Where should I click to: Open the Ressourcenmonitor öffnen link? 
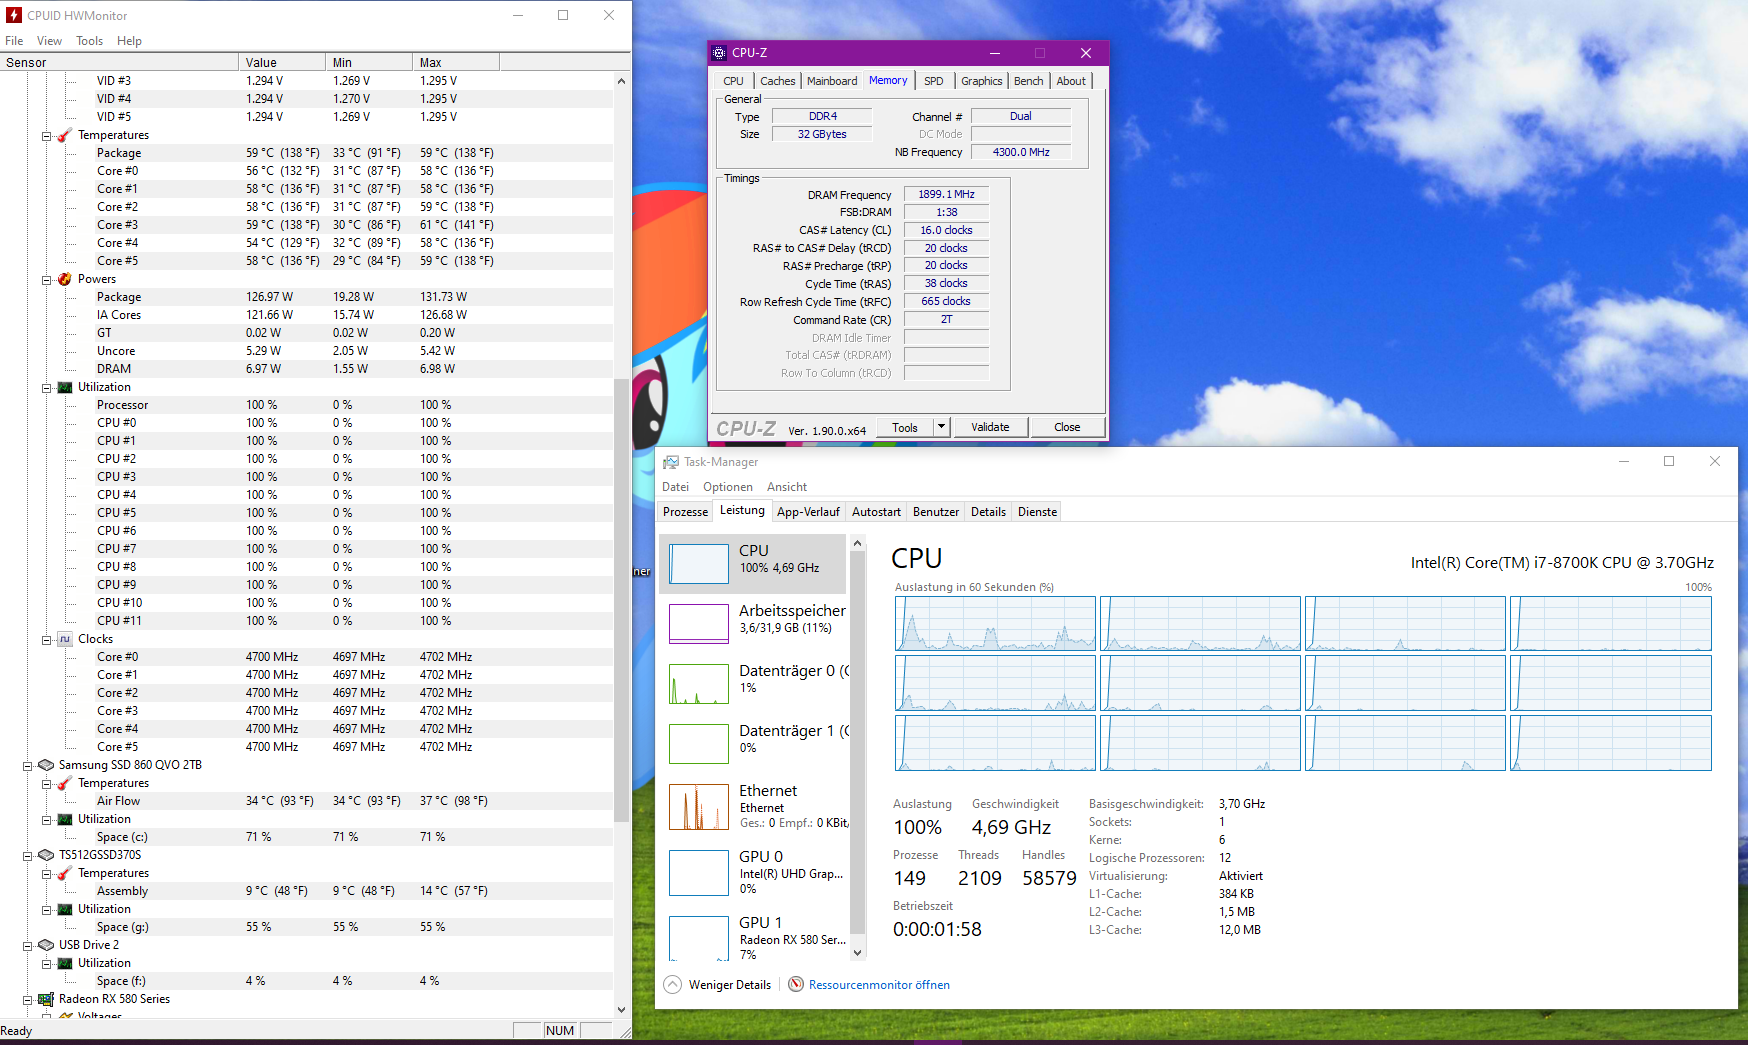point(879,985)
